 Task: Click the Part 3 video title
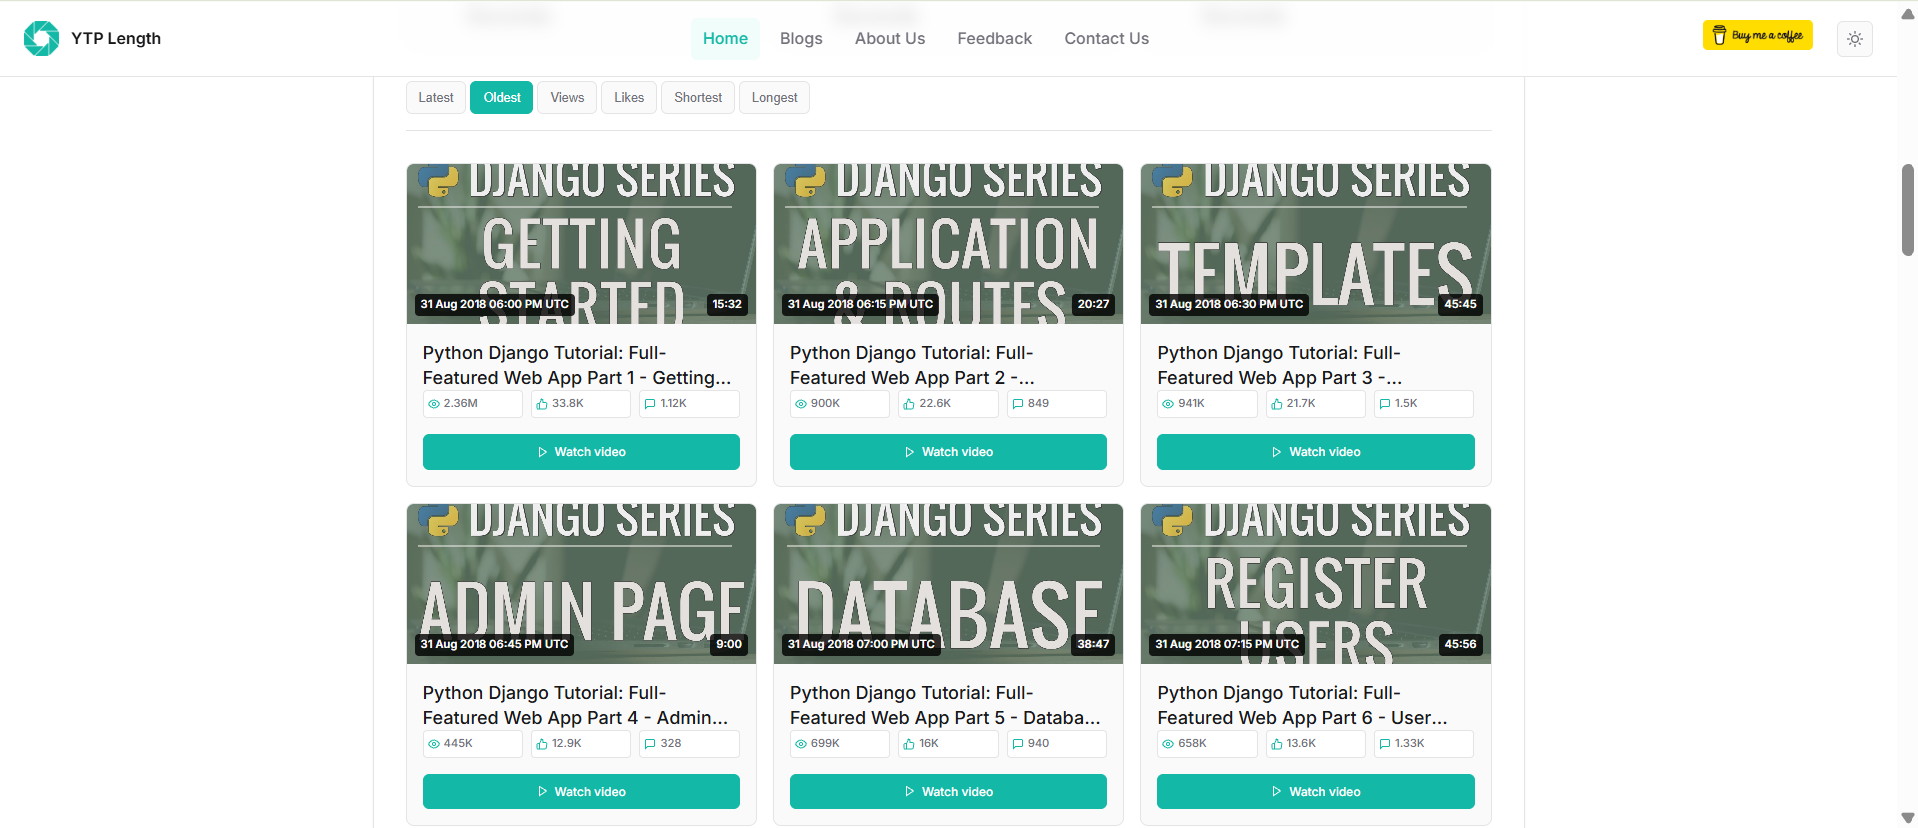[x=1280, y=365]
